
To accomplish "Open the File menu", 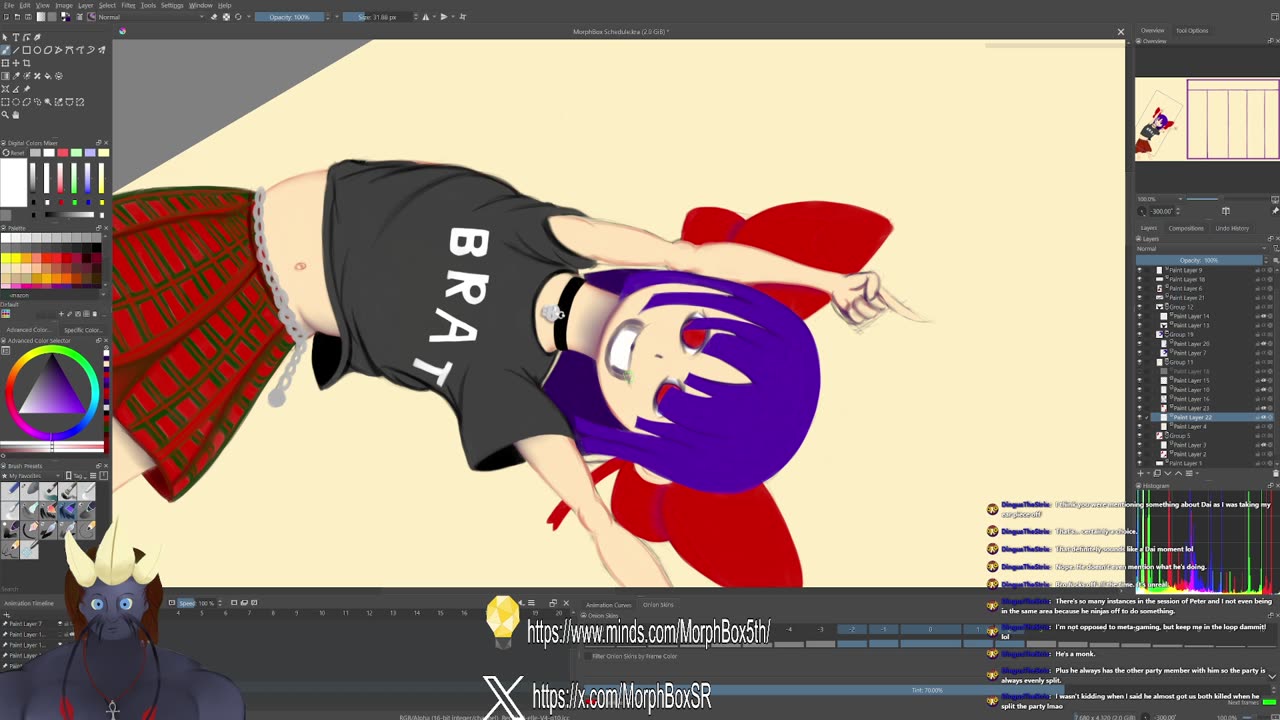I will coord(9,5).
